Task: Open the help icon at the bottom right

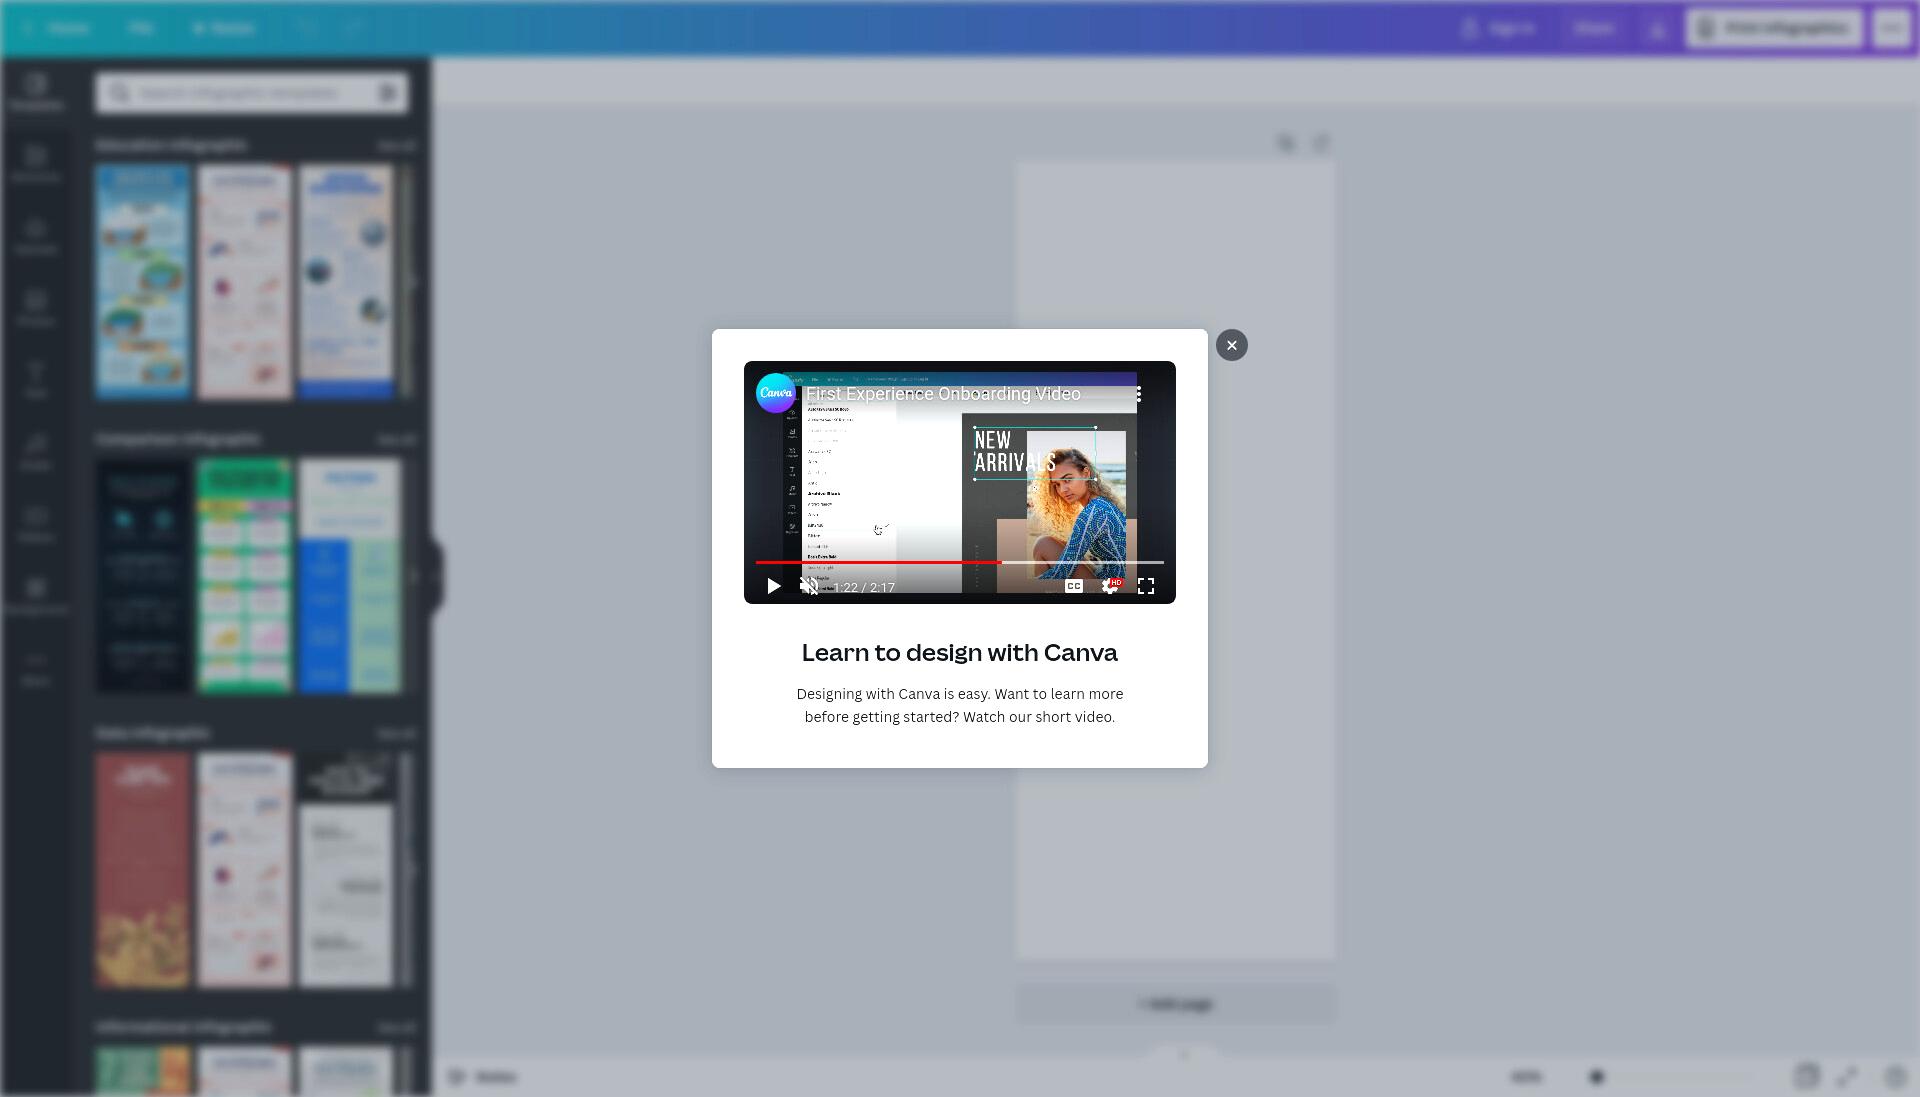Action: 1895,1077
